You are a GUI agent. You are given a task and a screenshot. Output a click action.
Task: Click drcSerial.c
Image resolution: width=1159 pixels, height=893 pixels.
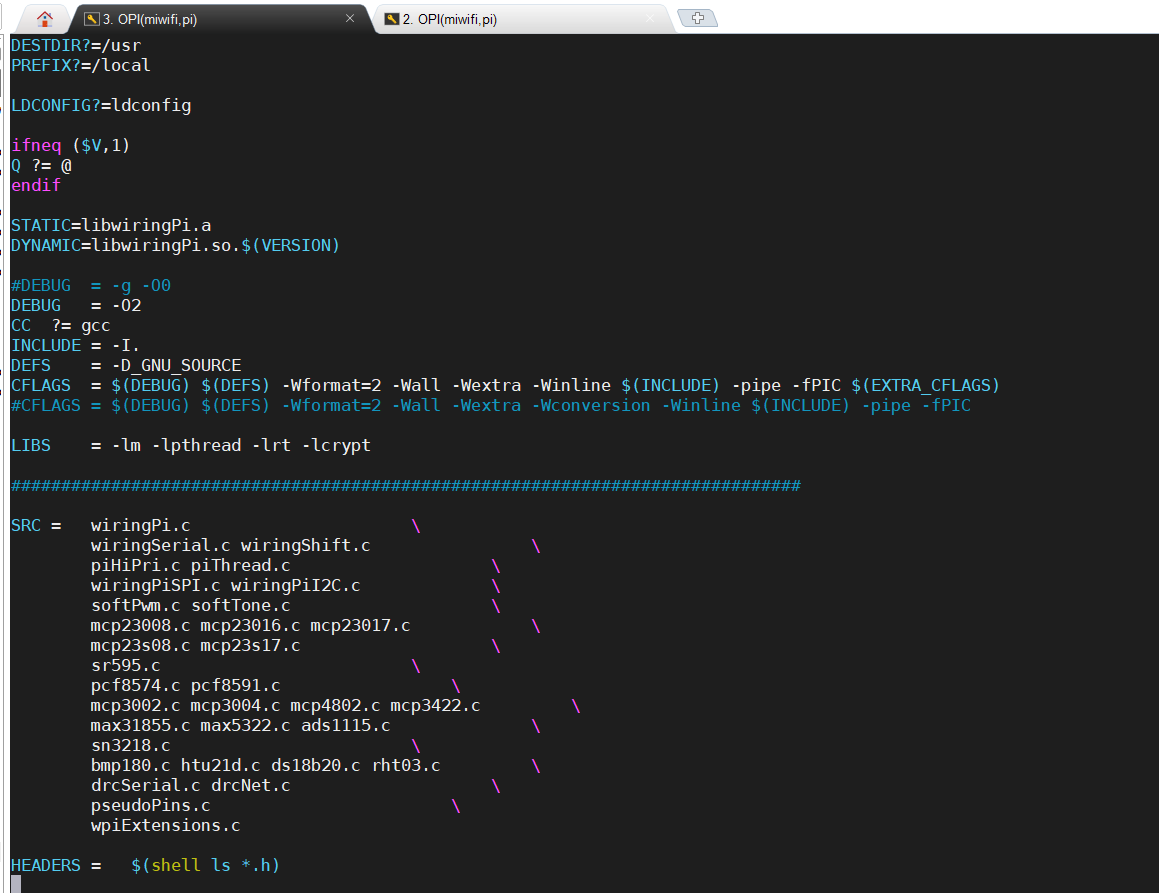[x=146, y=784]
